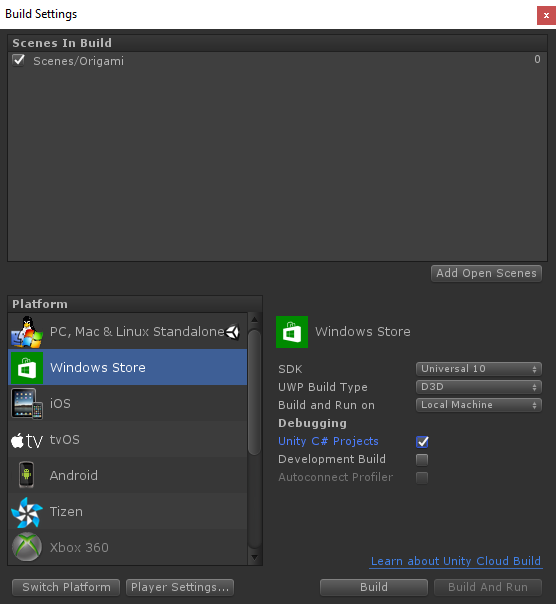This screenshot has width=556, height=604.
Task: Select the iOS platform row
Action: 128,403
